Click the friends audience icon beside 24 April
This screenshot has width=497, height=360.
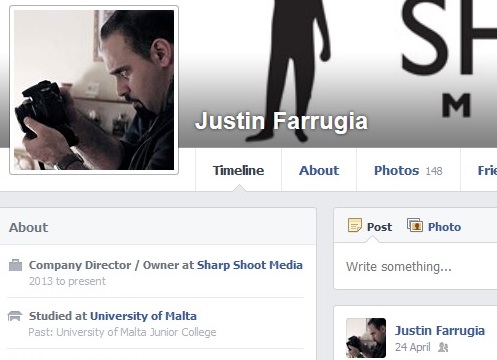(x=443, y=347)
